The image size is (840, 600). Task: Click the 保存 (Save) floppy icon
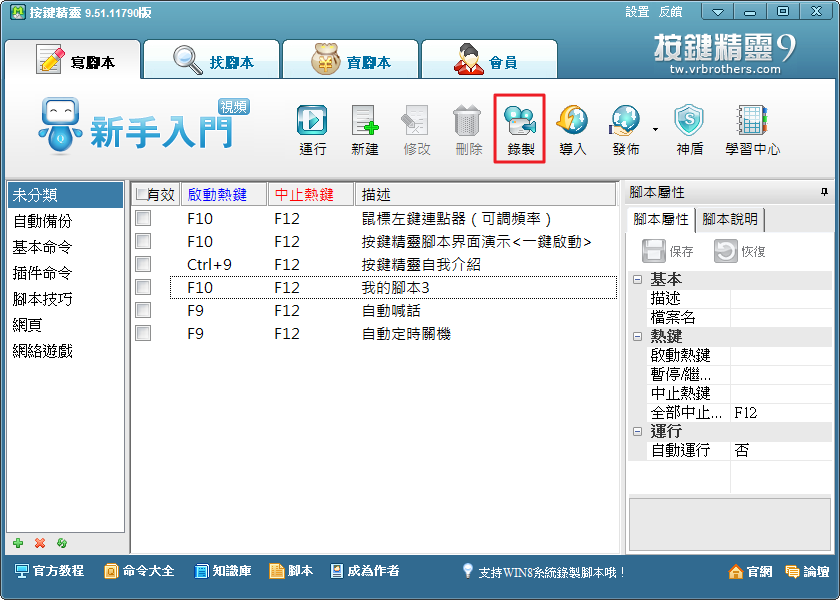tap(668, 251)
